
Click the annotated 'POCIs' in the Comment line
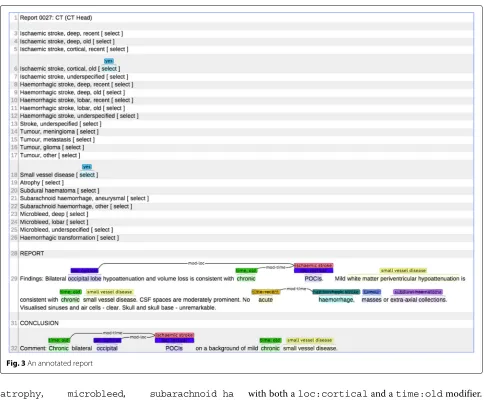point(174,348)
